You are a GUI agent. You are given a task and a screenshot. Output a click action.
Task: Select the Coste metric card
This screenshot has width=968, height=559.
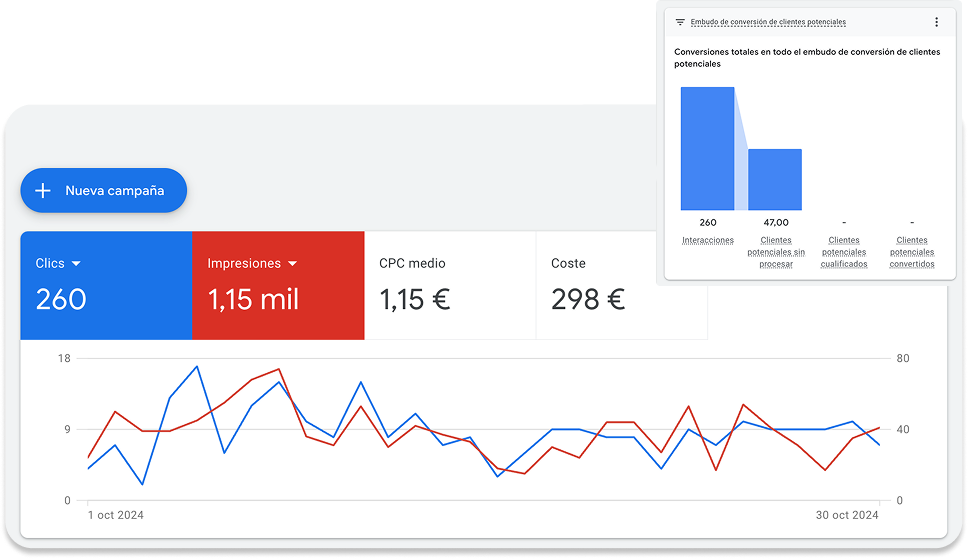tap(621, 285)
